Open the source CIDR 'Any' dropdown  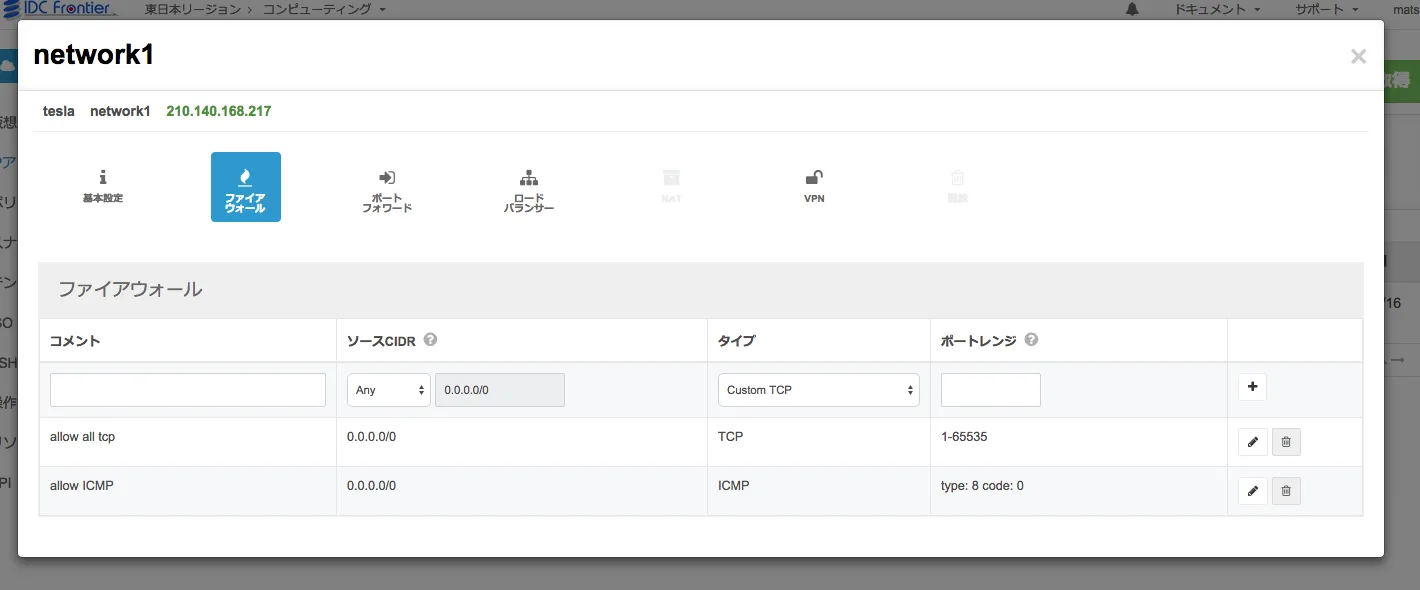click(x=389, y=390)
